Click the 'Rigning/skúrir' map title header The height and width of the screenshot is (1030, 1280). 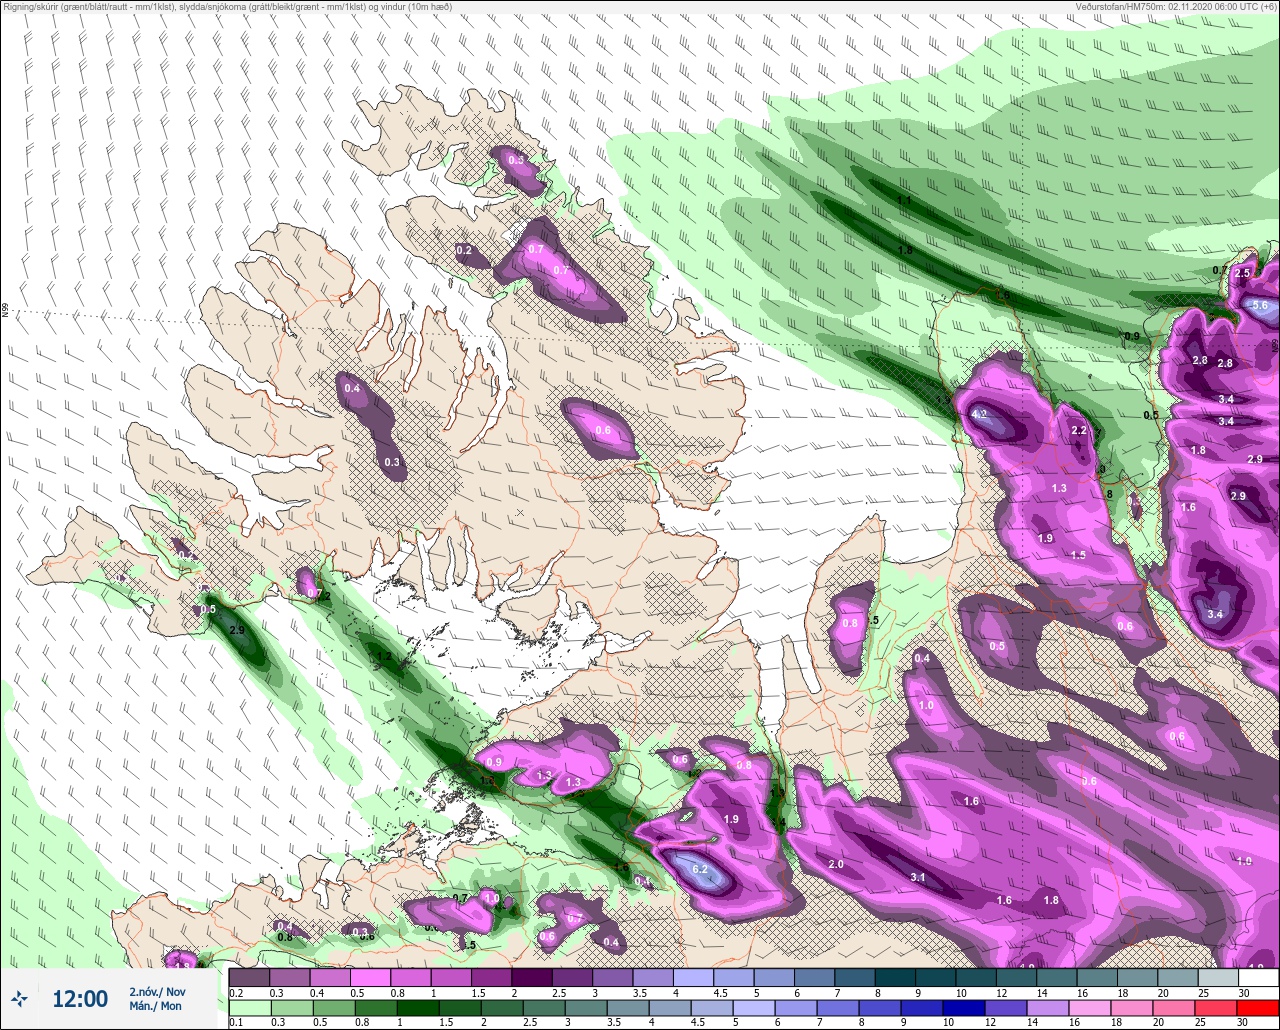[x=228, y=7]
